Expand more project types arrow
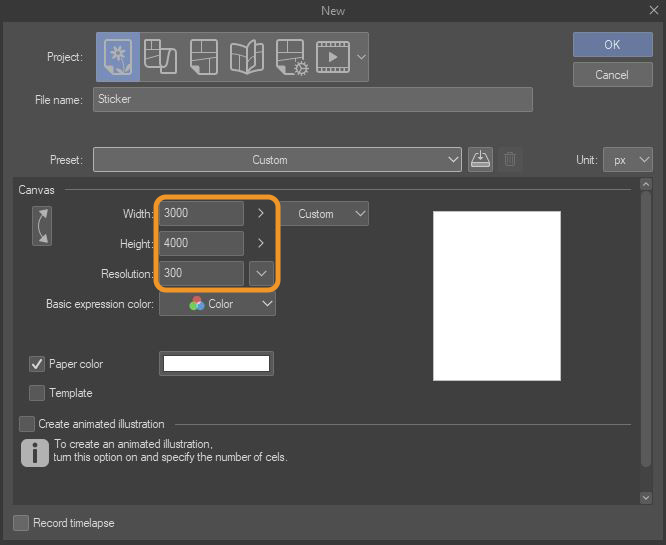Viewport: 666px width, 545px height. pyautogui.click(x=361, y=57)
